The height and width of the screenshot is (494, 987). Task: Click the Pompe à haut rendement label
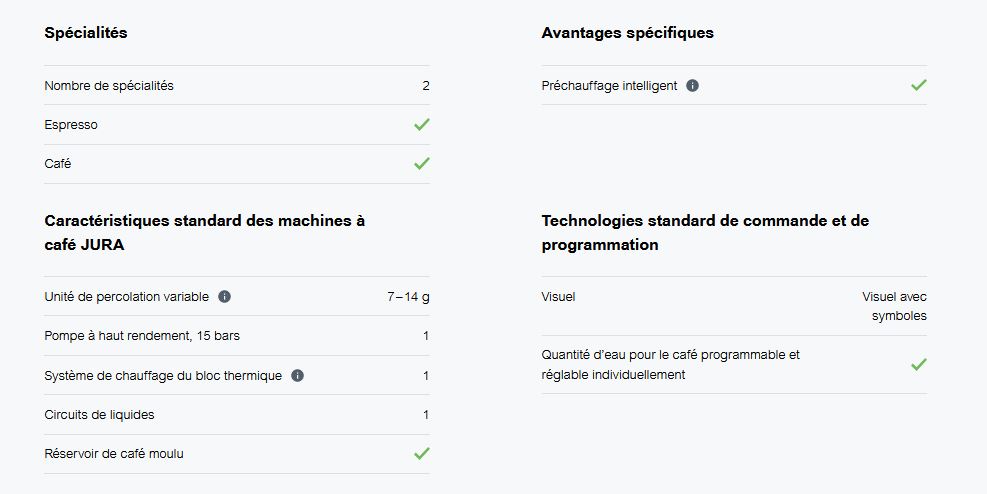(142, 335)
